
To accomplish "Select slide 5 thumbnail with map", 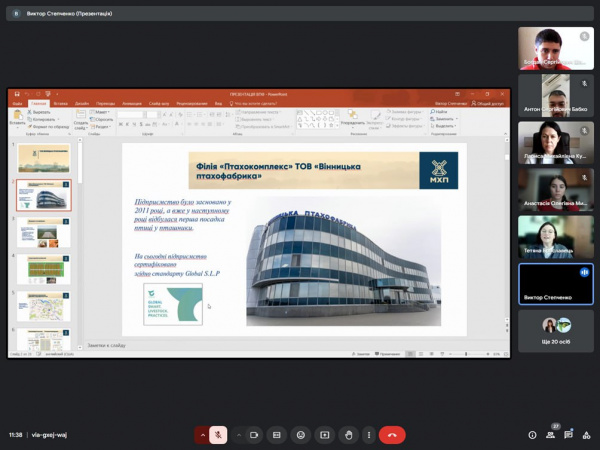I will (x=44, y=307).
